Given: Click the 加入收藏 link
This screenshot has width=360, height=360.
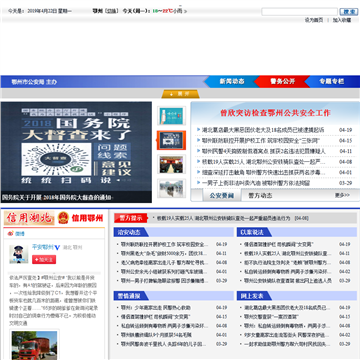Looking at the screenshot, I should 342,20.
